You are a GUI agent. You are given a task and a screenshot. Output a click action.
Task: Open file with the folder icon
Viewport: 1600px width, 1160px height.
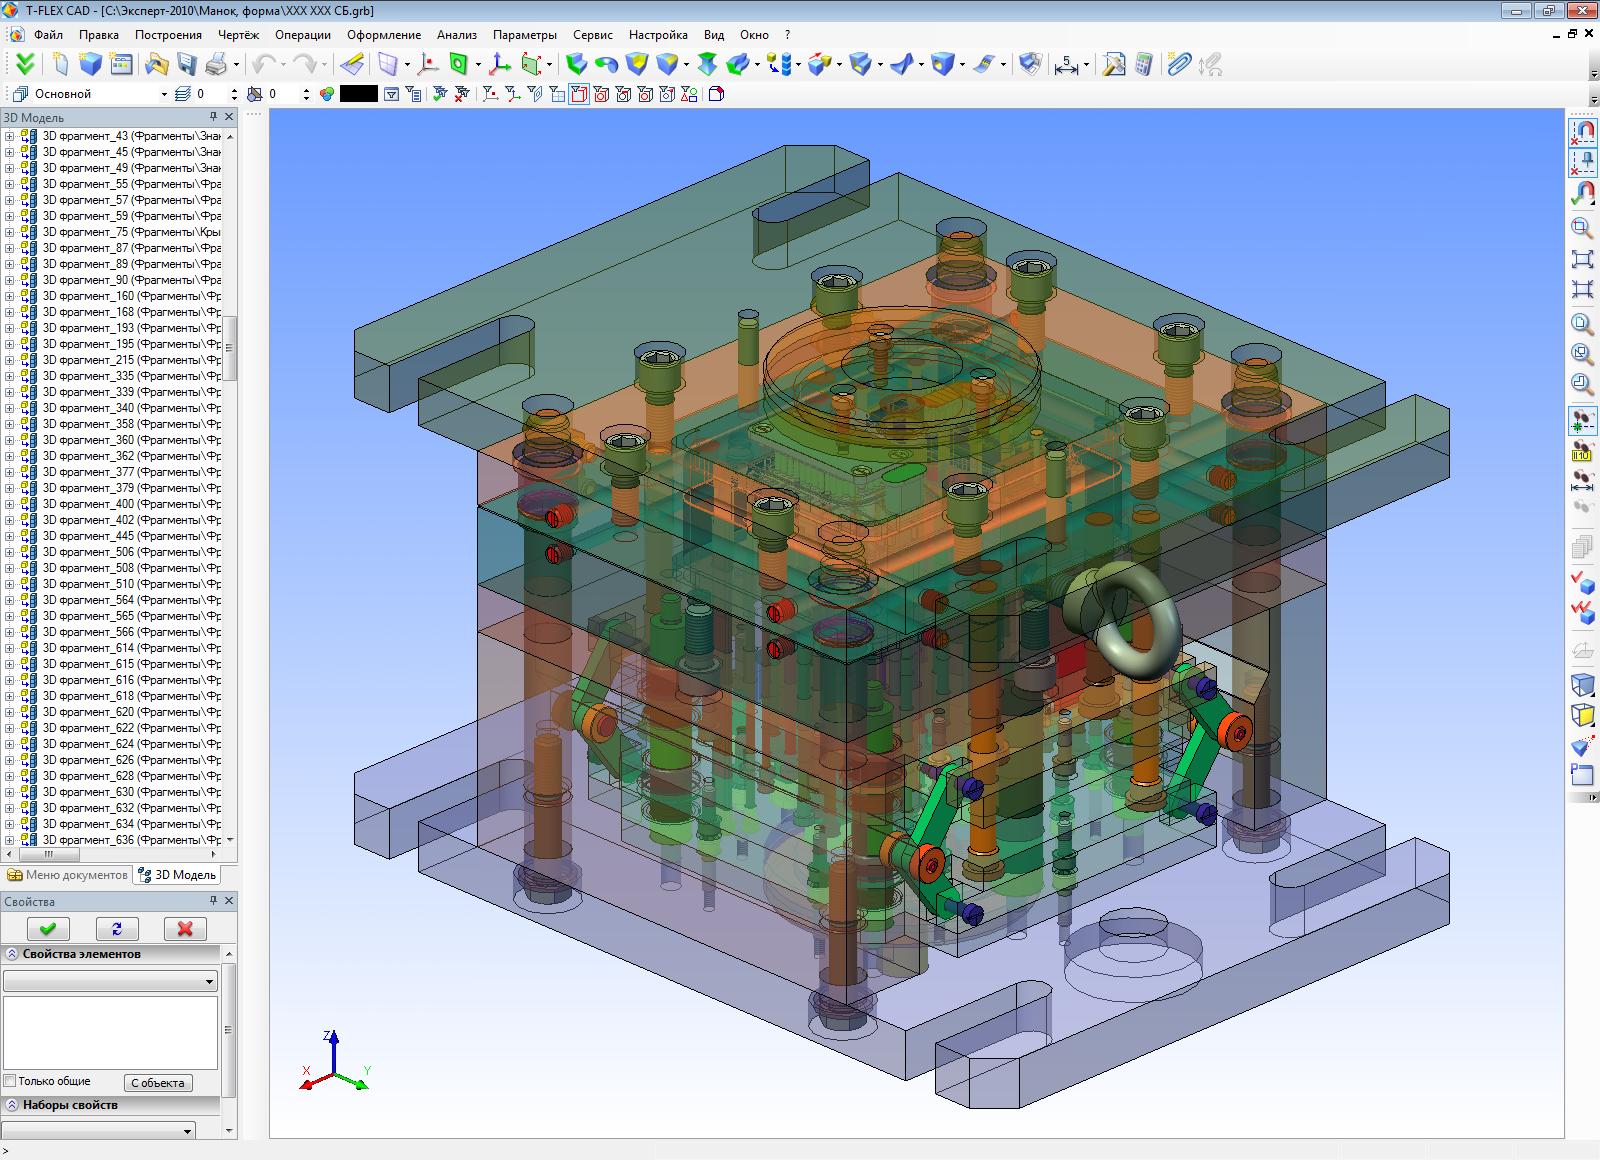click(x=157, y=65)
